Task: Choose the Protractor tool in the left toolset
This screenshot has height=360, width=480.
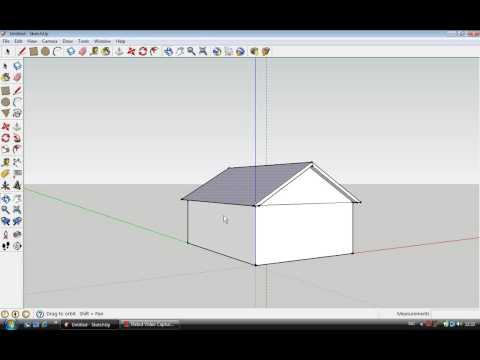Action: point(5,174)
